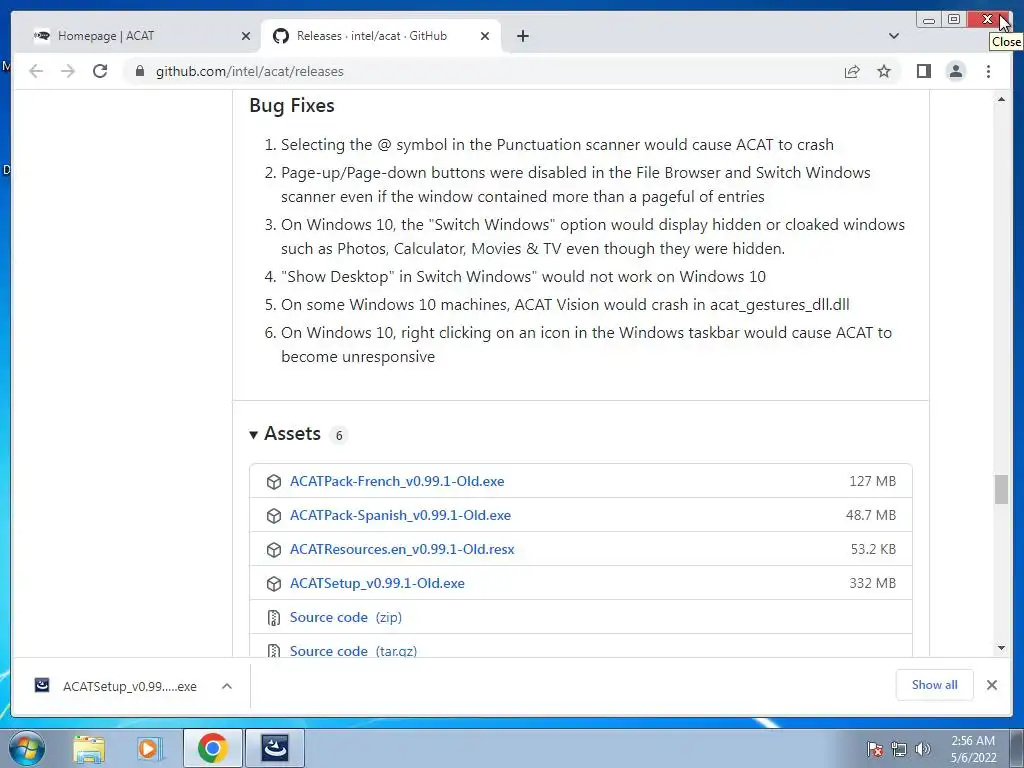Close the Releases intel/acat GitHub tab
The width and height of the screenshot is (1024, 768).
pos(485,36)
